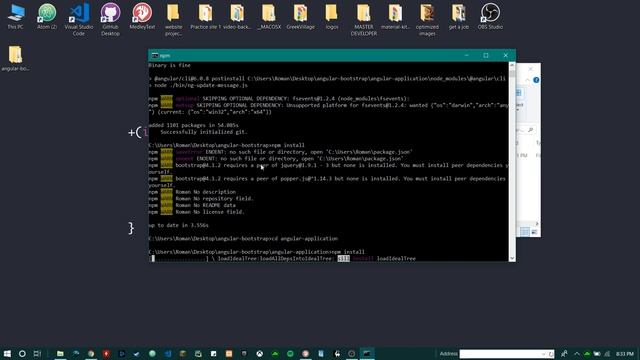Click the battery icon in system tray

click(x=597, y=353)
